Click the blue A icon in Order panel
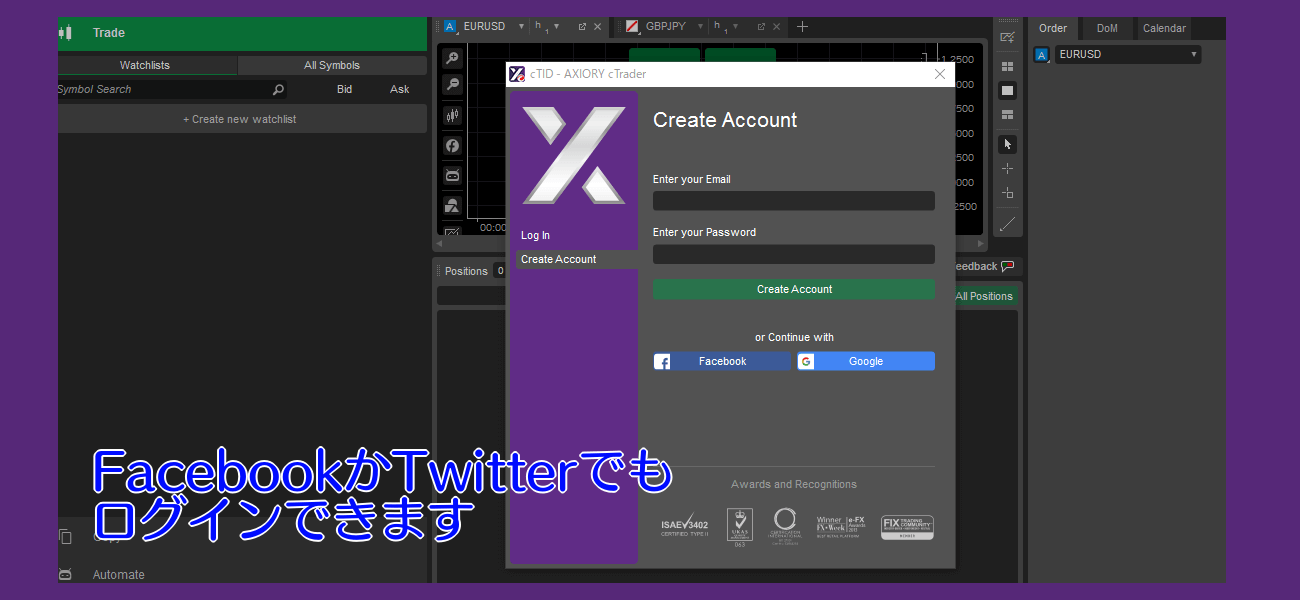This screenshot has width=1300, height=600. 1042,55
